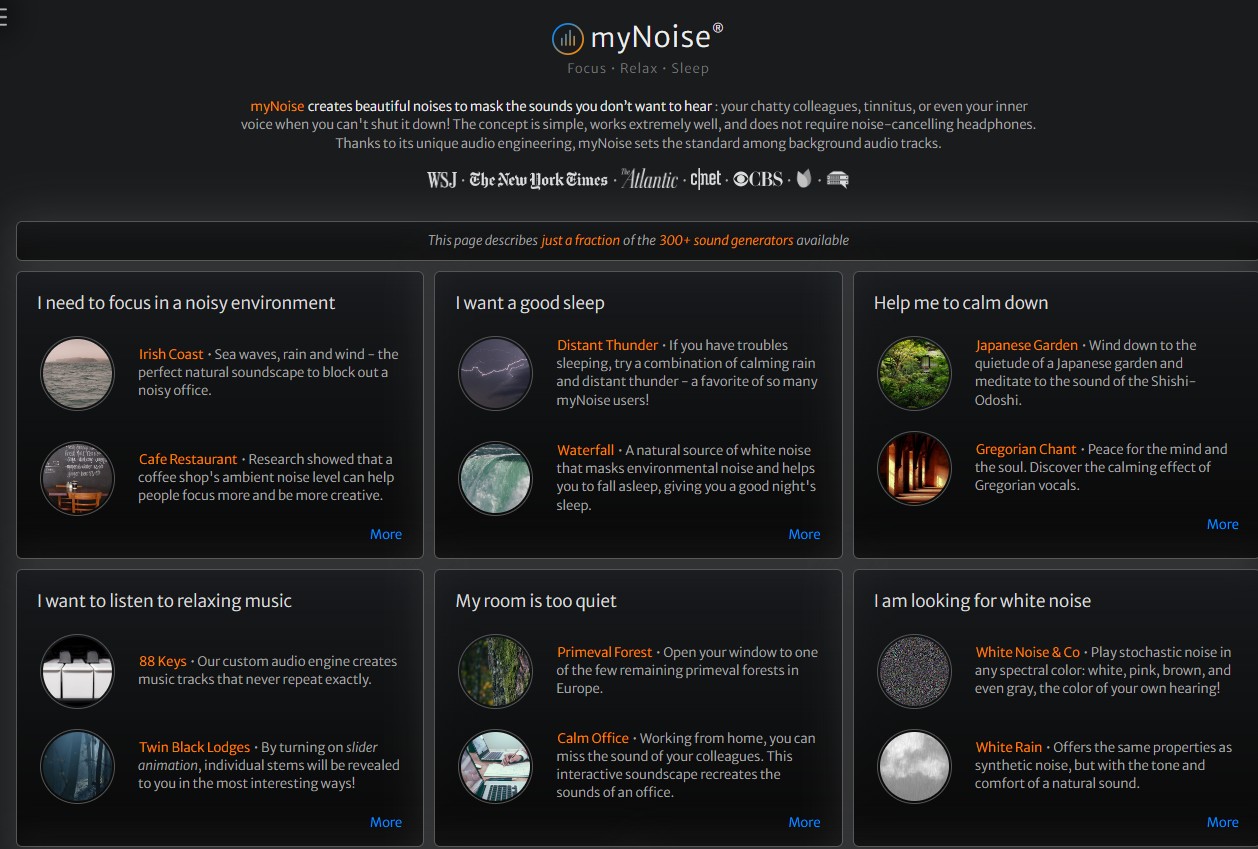
Task: Click the Waterfall thumbnail image
Action: pyautogui.click(x=495, y=480)
